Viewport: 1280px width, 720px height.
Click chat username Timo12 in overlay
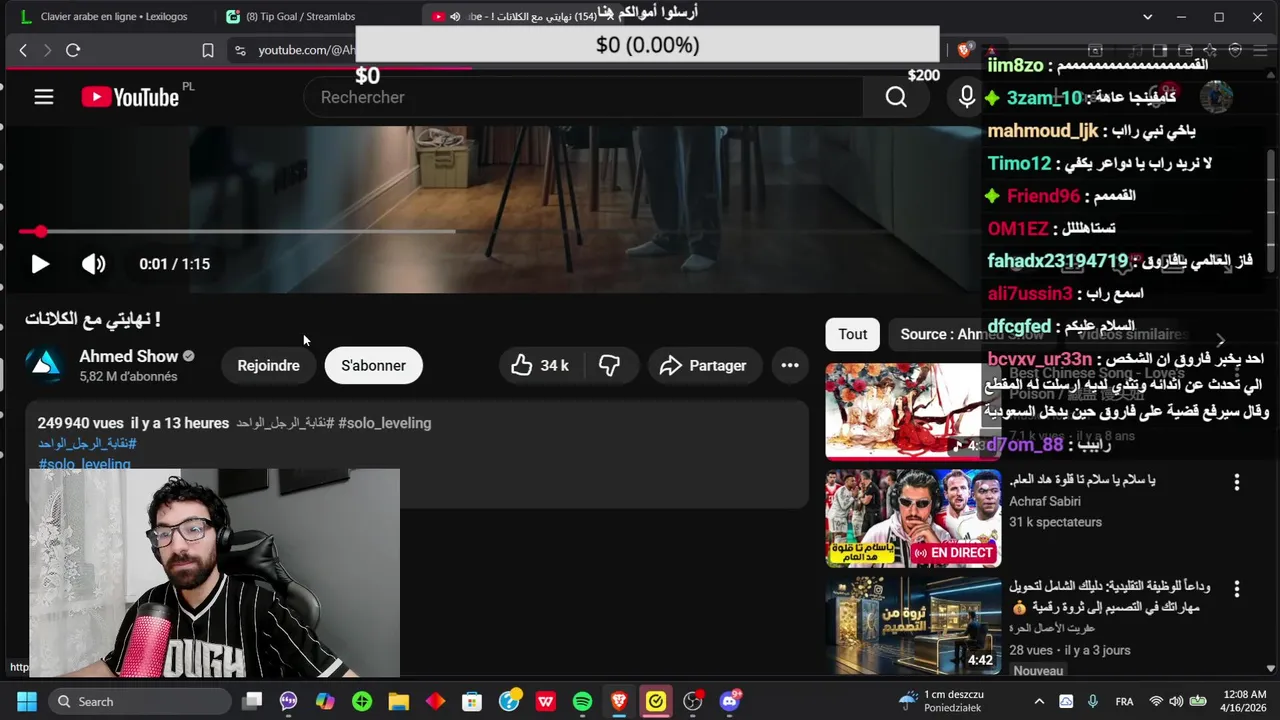pos(1019,163)
